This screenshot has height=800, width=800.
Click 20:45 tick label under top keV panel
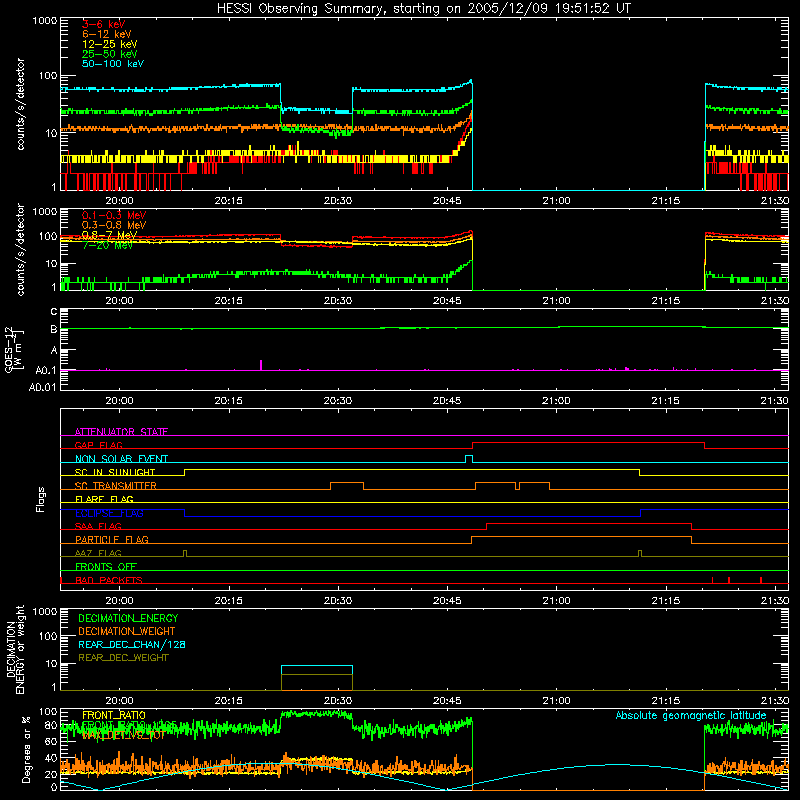click(447, 201)
